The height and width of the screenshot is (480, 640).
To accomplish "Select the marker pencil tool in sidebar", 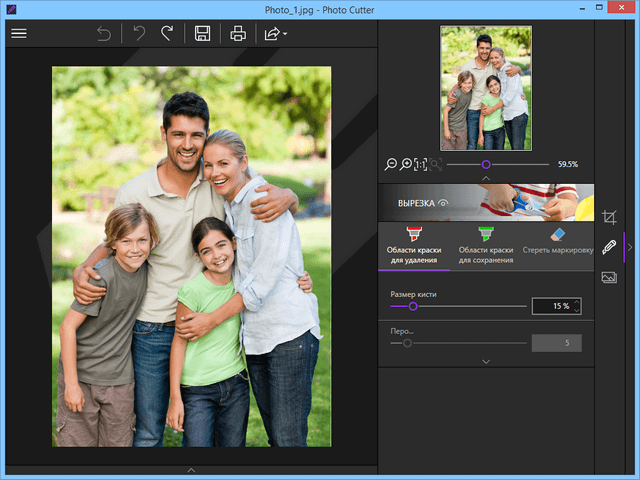I will coord(609,247).
